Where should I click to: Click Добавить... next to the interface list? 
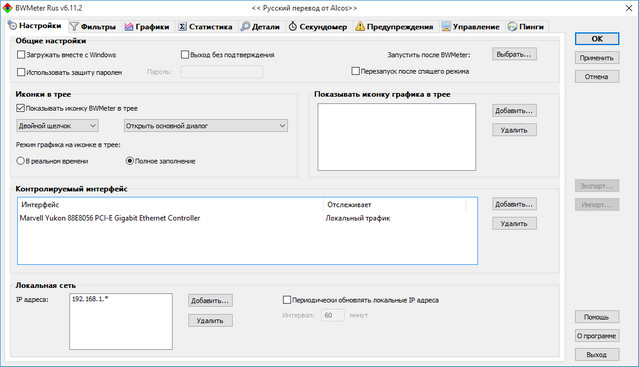[x=514, y=204]
